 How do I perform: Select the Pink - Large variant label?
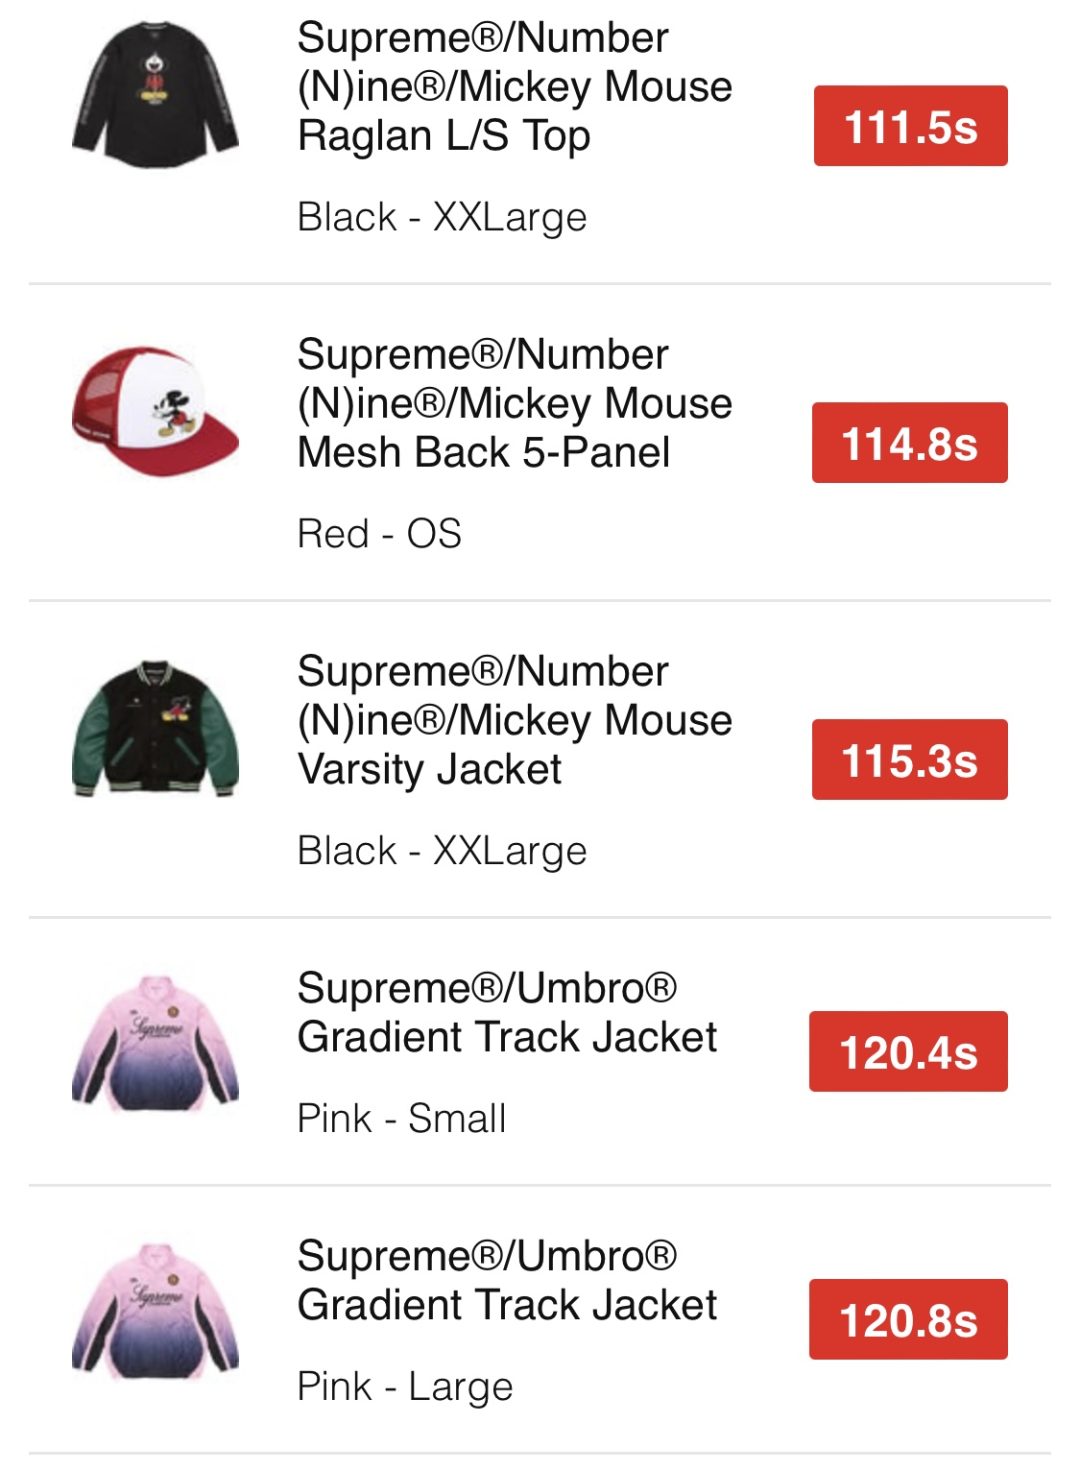[x=405, y=1386]
